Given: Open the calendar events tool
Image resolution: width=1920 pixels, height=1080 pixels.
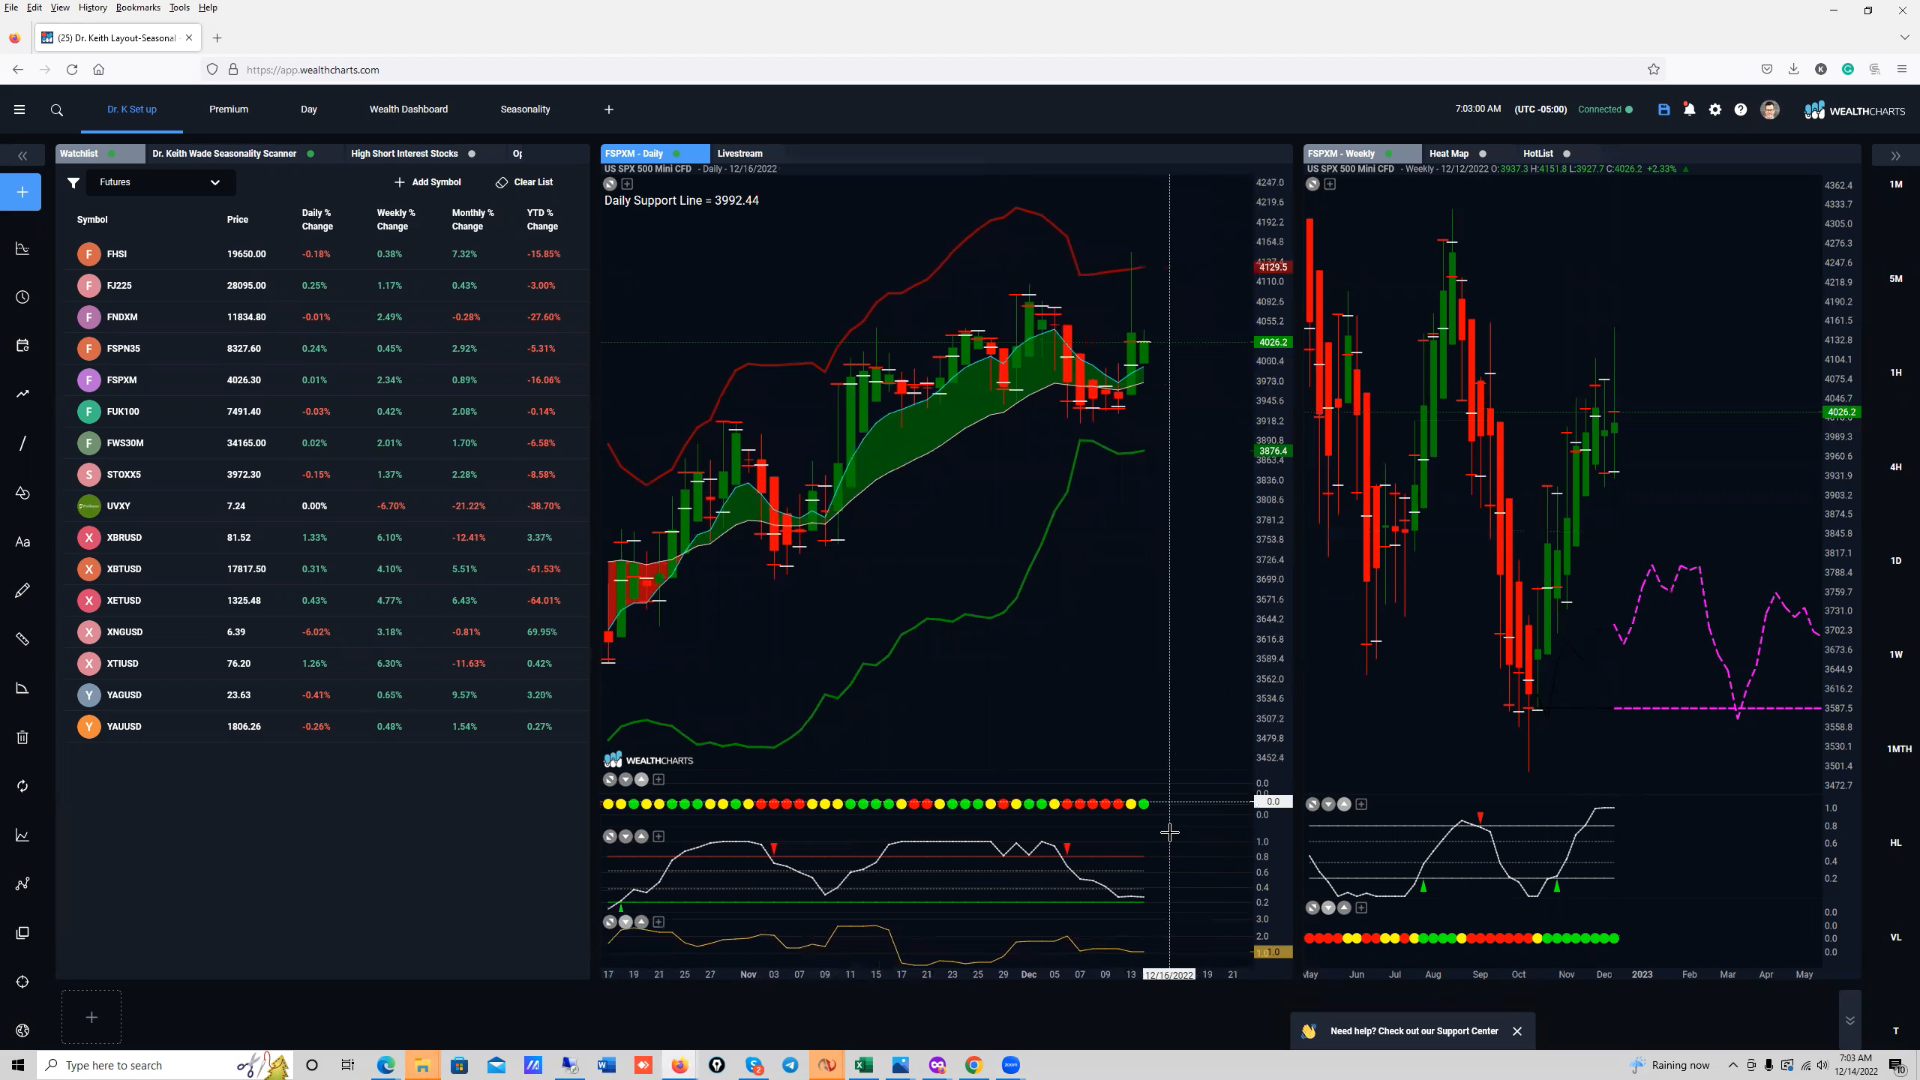Looking at the screenshot, I should tap(22, 345).
